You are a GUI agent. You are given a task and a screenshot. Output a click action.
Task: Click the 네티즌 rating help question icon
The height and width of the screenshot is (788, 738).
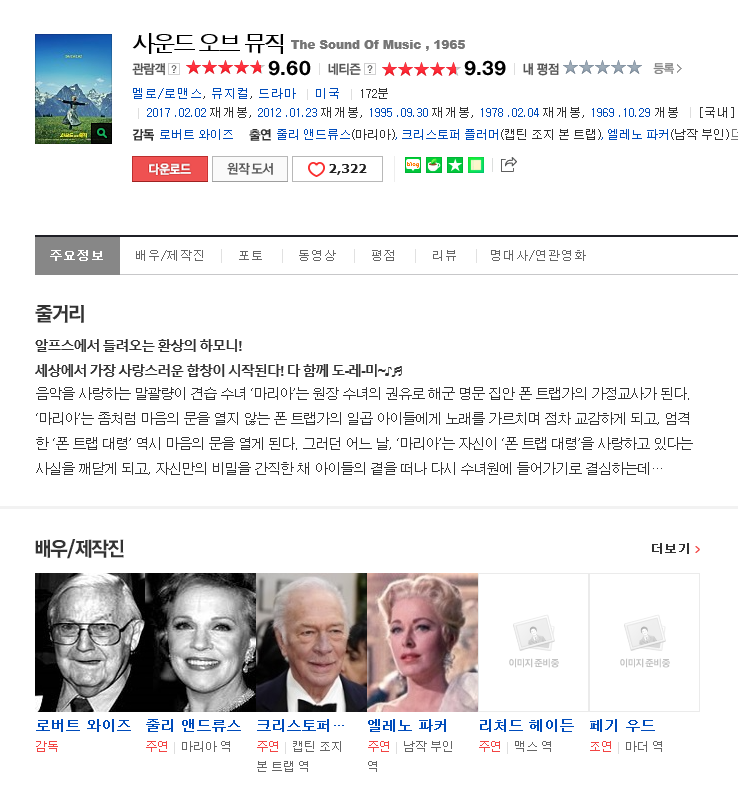pyautogui.click(x=370, y=69)
